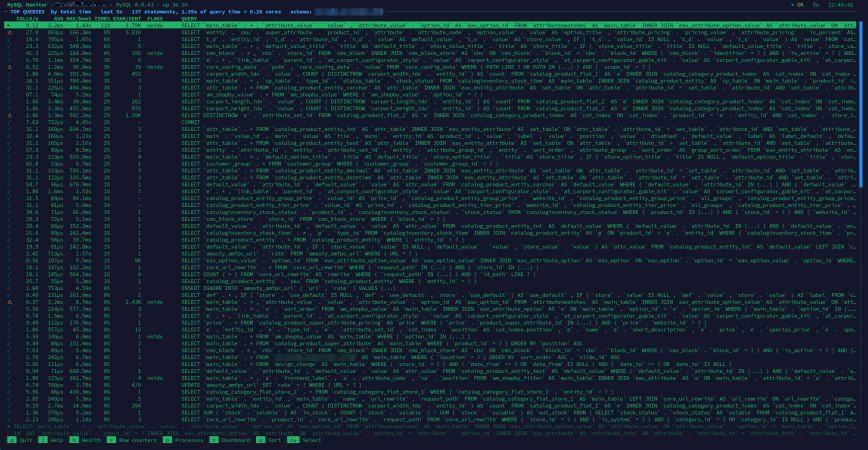Image resolution: width=868 pixels, height=450 pixels.
Task: Click the FLAGS column header
Action: click(155, 19)
